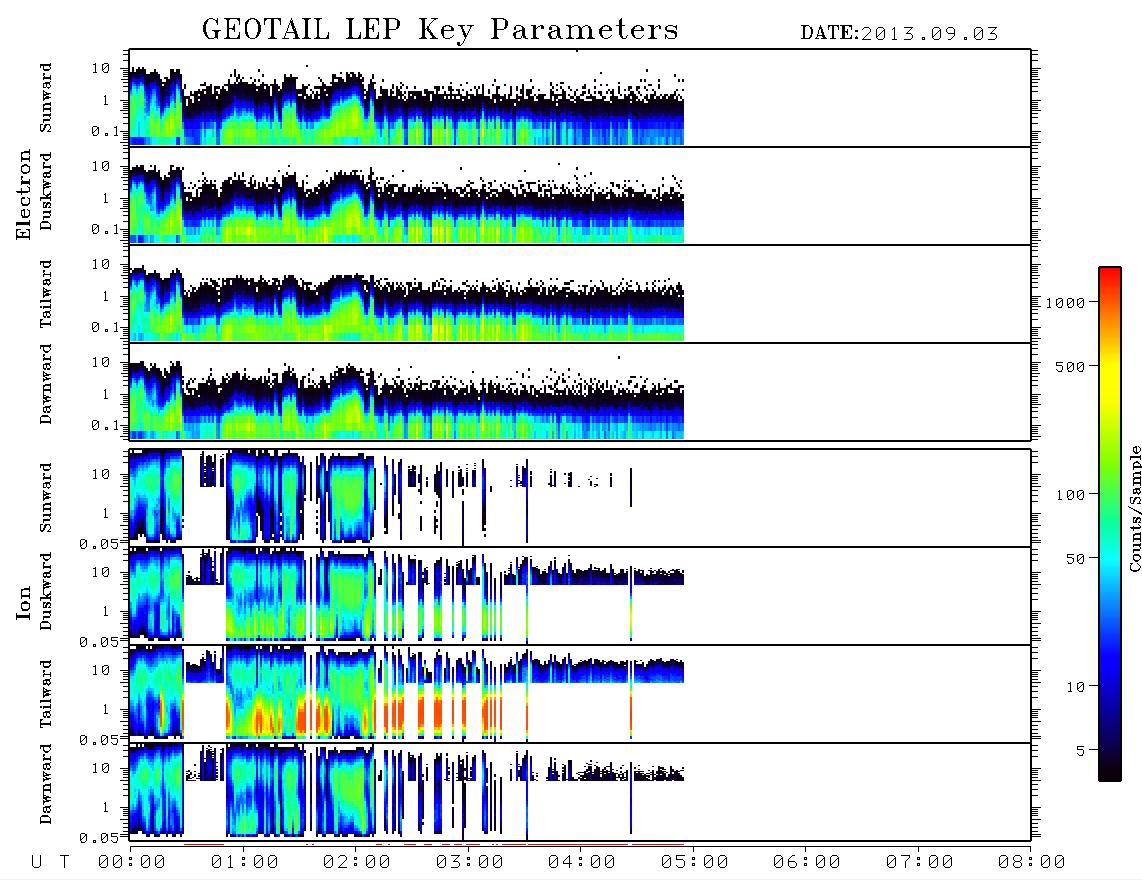The width and height of the screenshot is (1142, 880).
Task: Click the Electron Dawnward panel label
Action: pyautogui.click(x=46, y=384)
